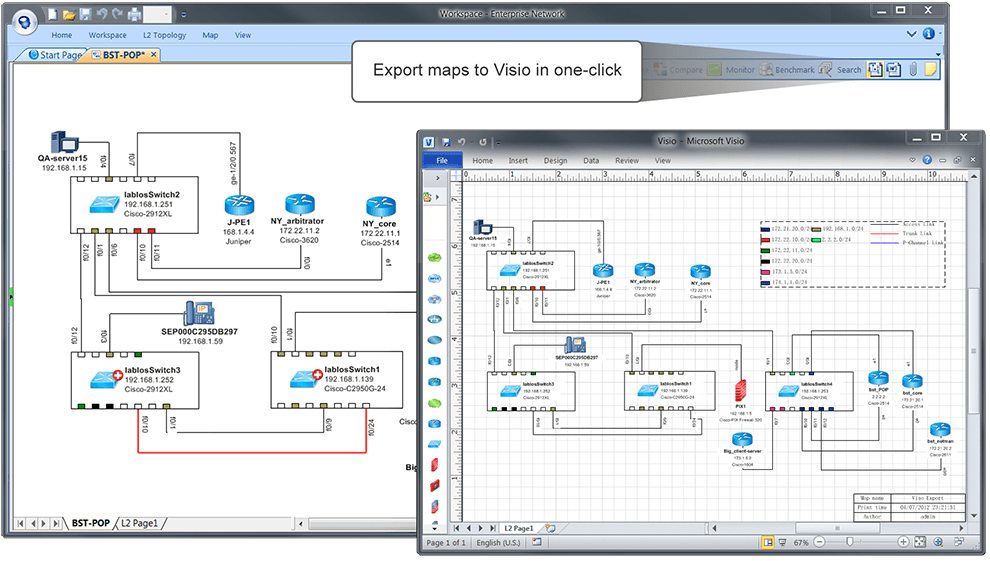
Task: Open the small dropdown arrow next to info icon
Action: pyautogui.click(x=940, y=34)
